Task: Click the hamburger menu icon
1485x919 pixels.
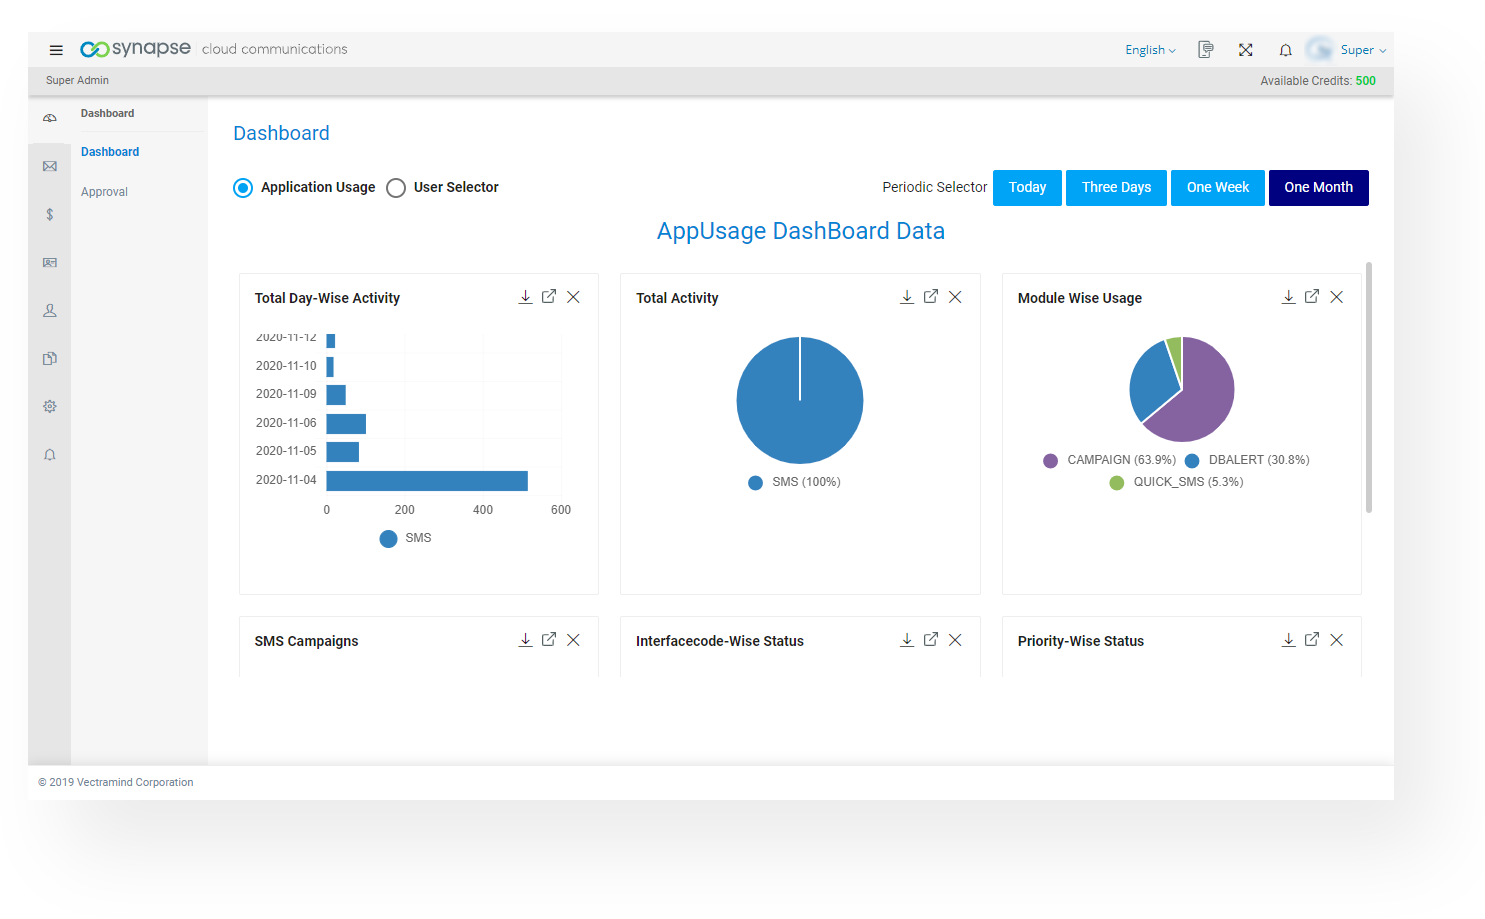Action: [x=56, y=50]
